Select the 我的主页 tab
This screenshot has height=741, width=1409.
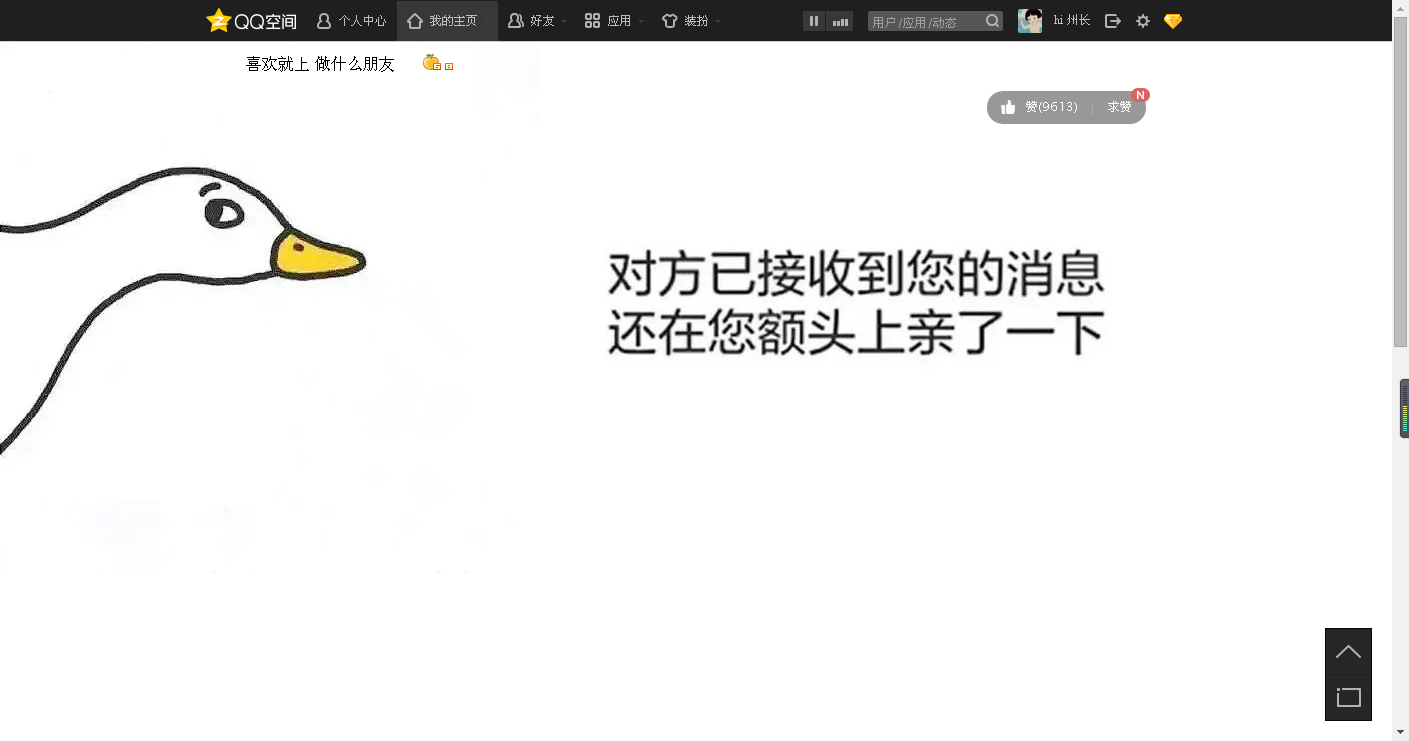point(447,21)
